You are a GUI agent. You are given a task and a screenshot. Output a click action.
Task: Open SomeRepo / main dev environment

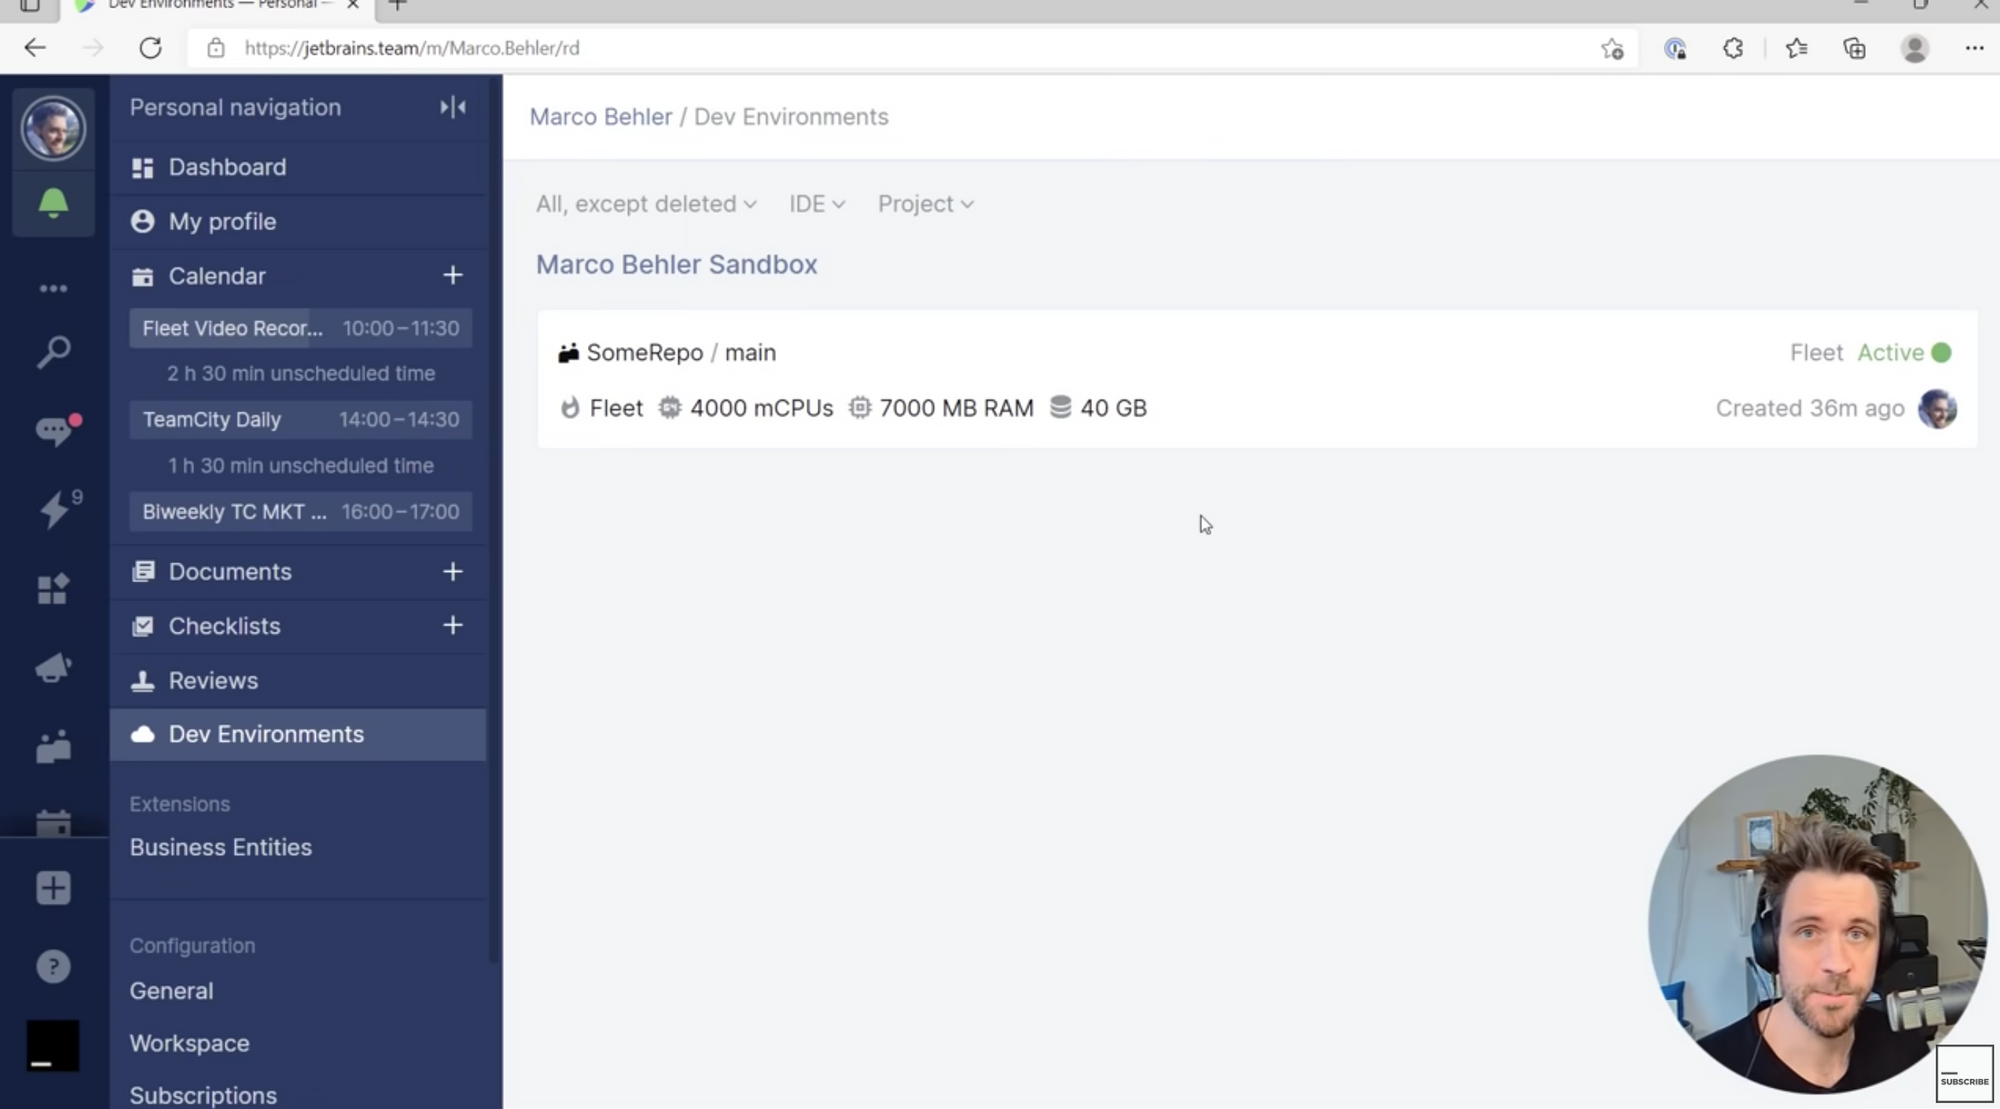pos(680,352)
